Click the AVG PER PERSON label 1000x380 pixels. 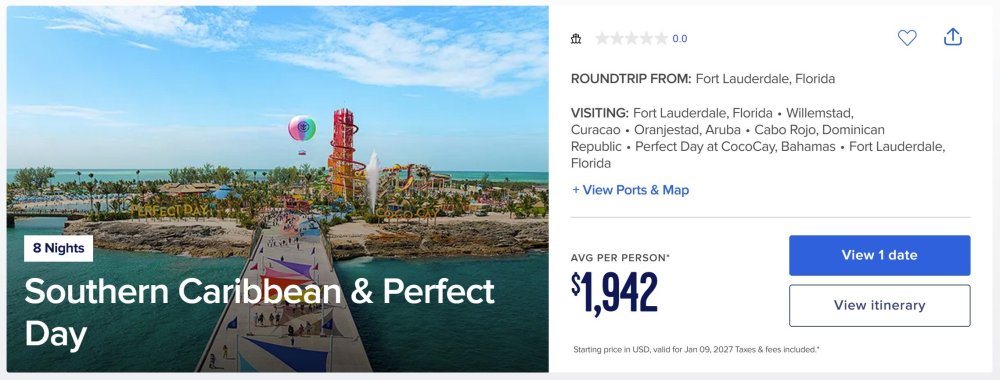(x=621, y=258)
